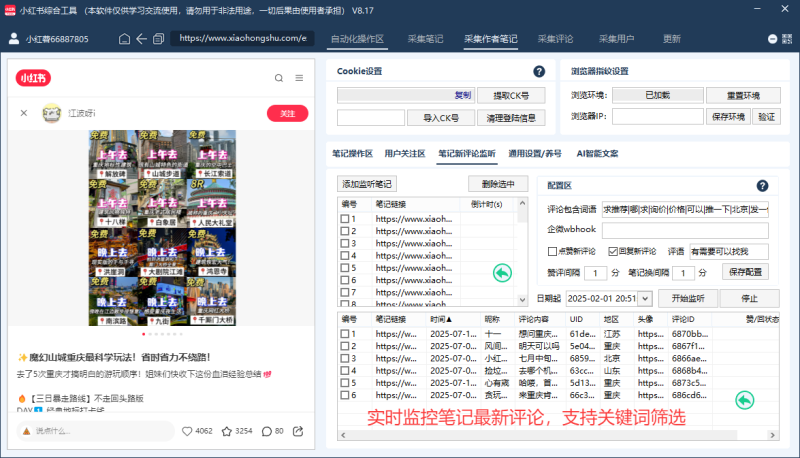This screenshot has height=458, width=800.
Task: Click the 添加监听笔记 button
Action: pyautogui.click(x=367, y=184)
